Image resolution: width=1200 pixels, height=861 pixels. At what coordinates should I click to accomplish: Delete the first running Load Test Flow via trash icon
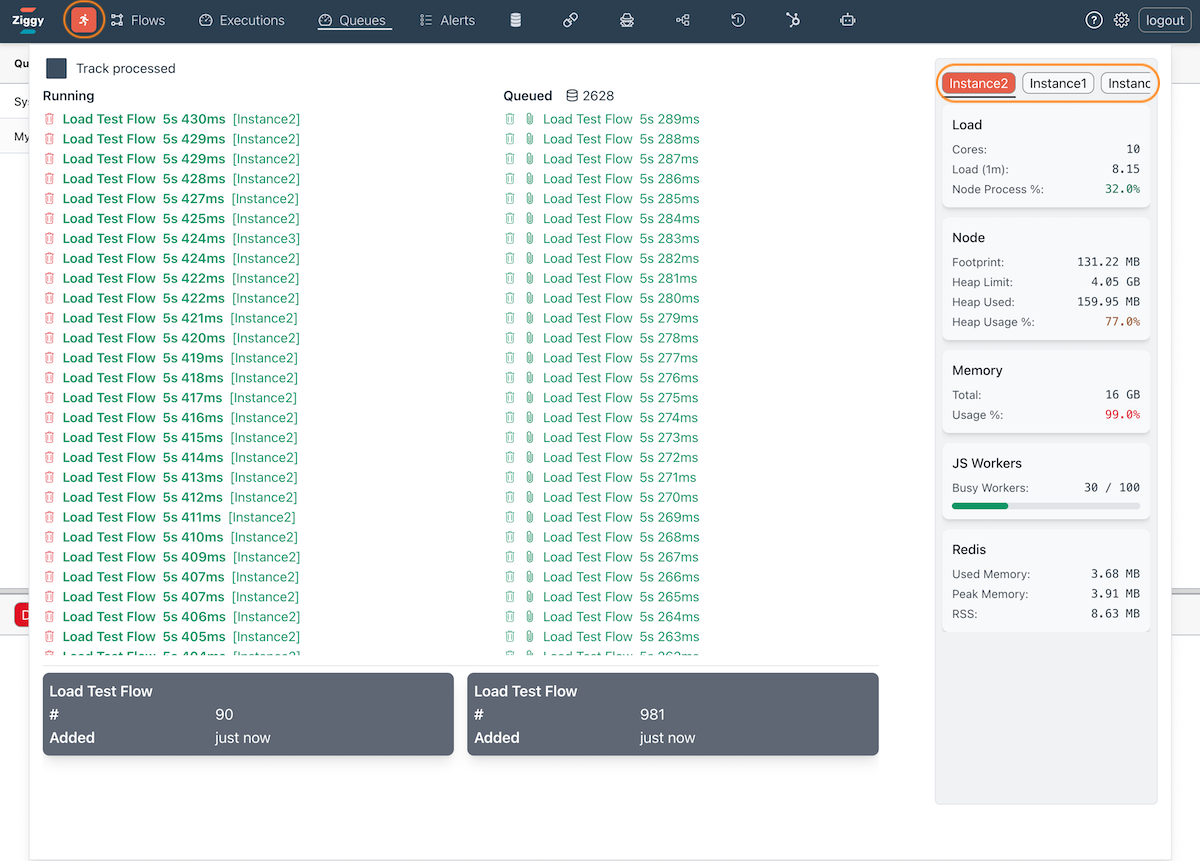coord(49,118)
